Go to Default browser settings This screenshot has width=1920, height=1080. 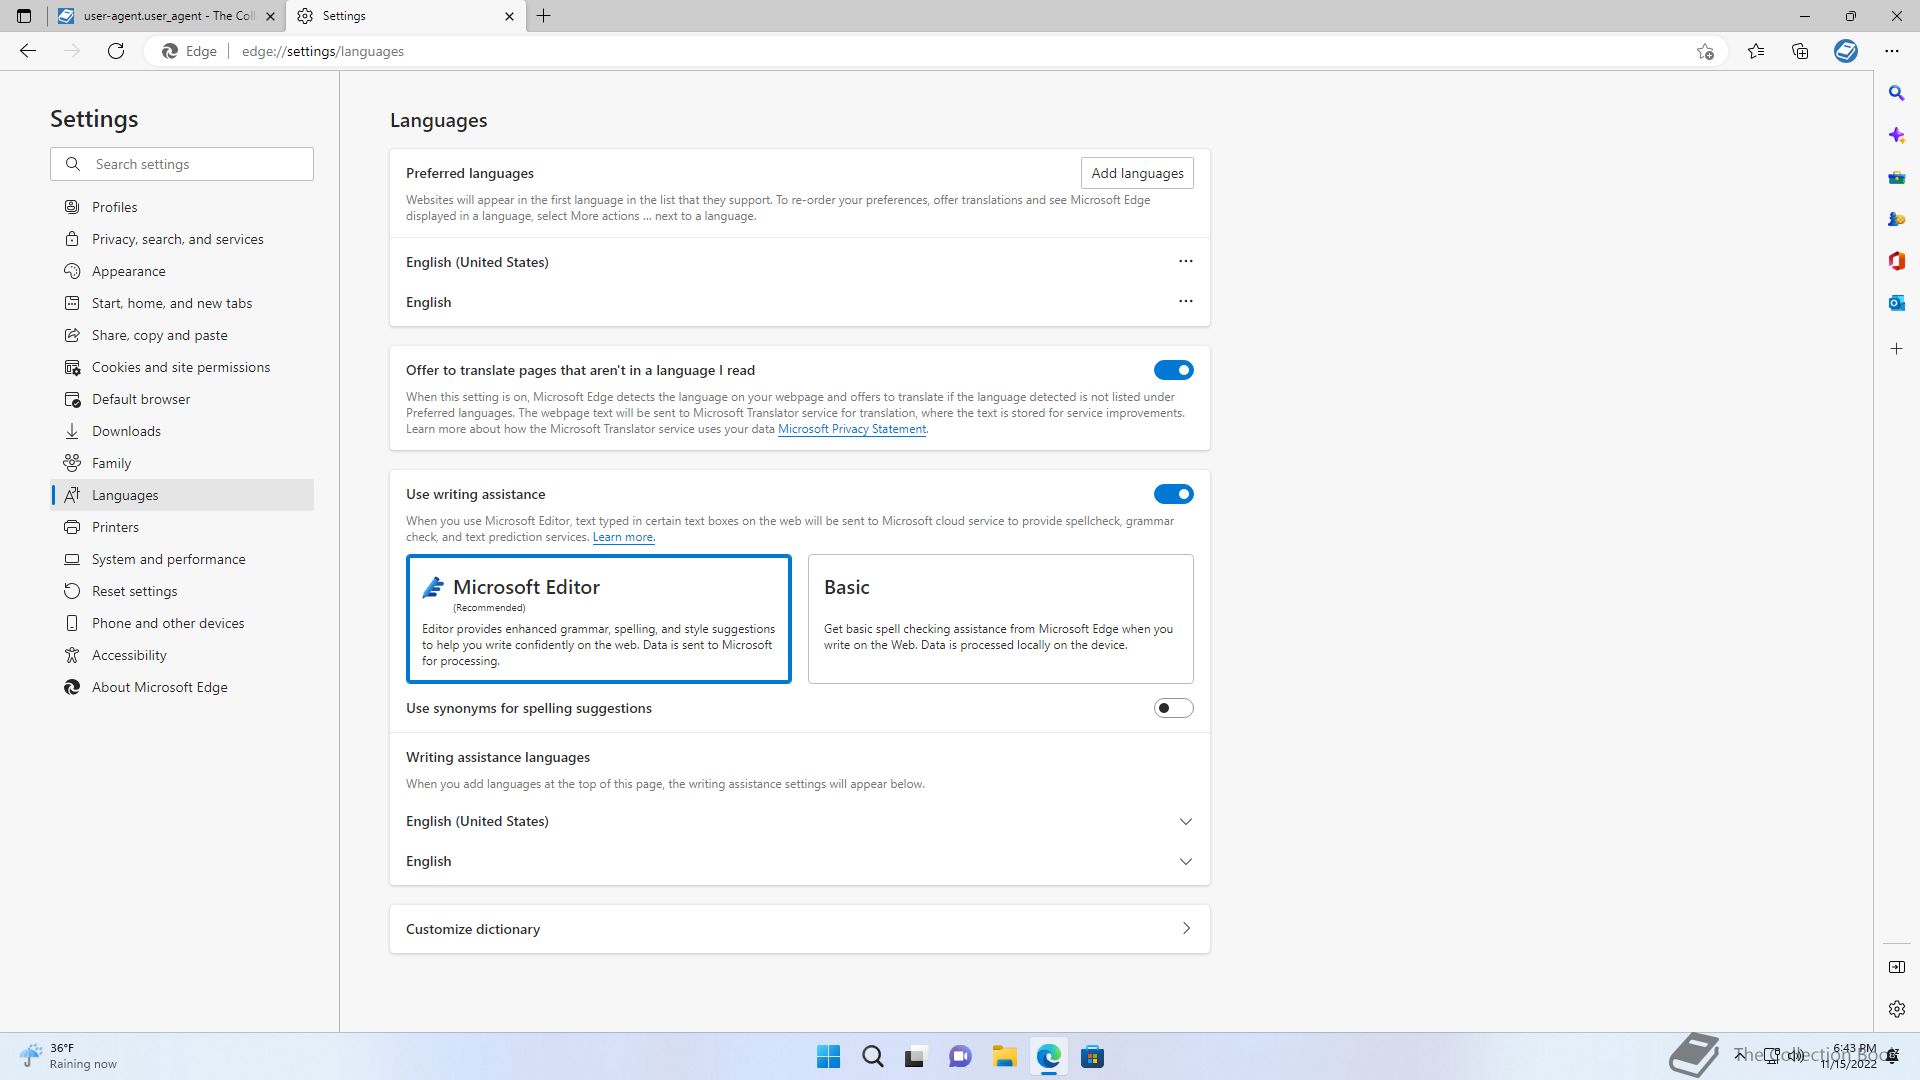182,399
